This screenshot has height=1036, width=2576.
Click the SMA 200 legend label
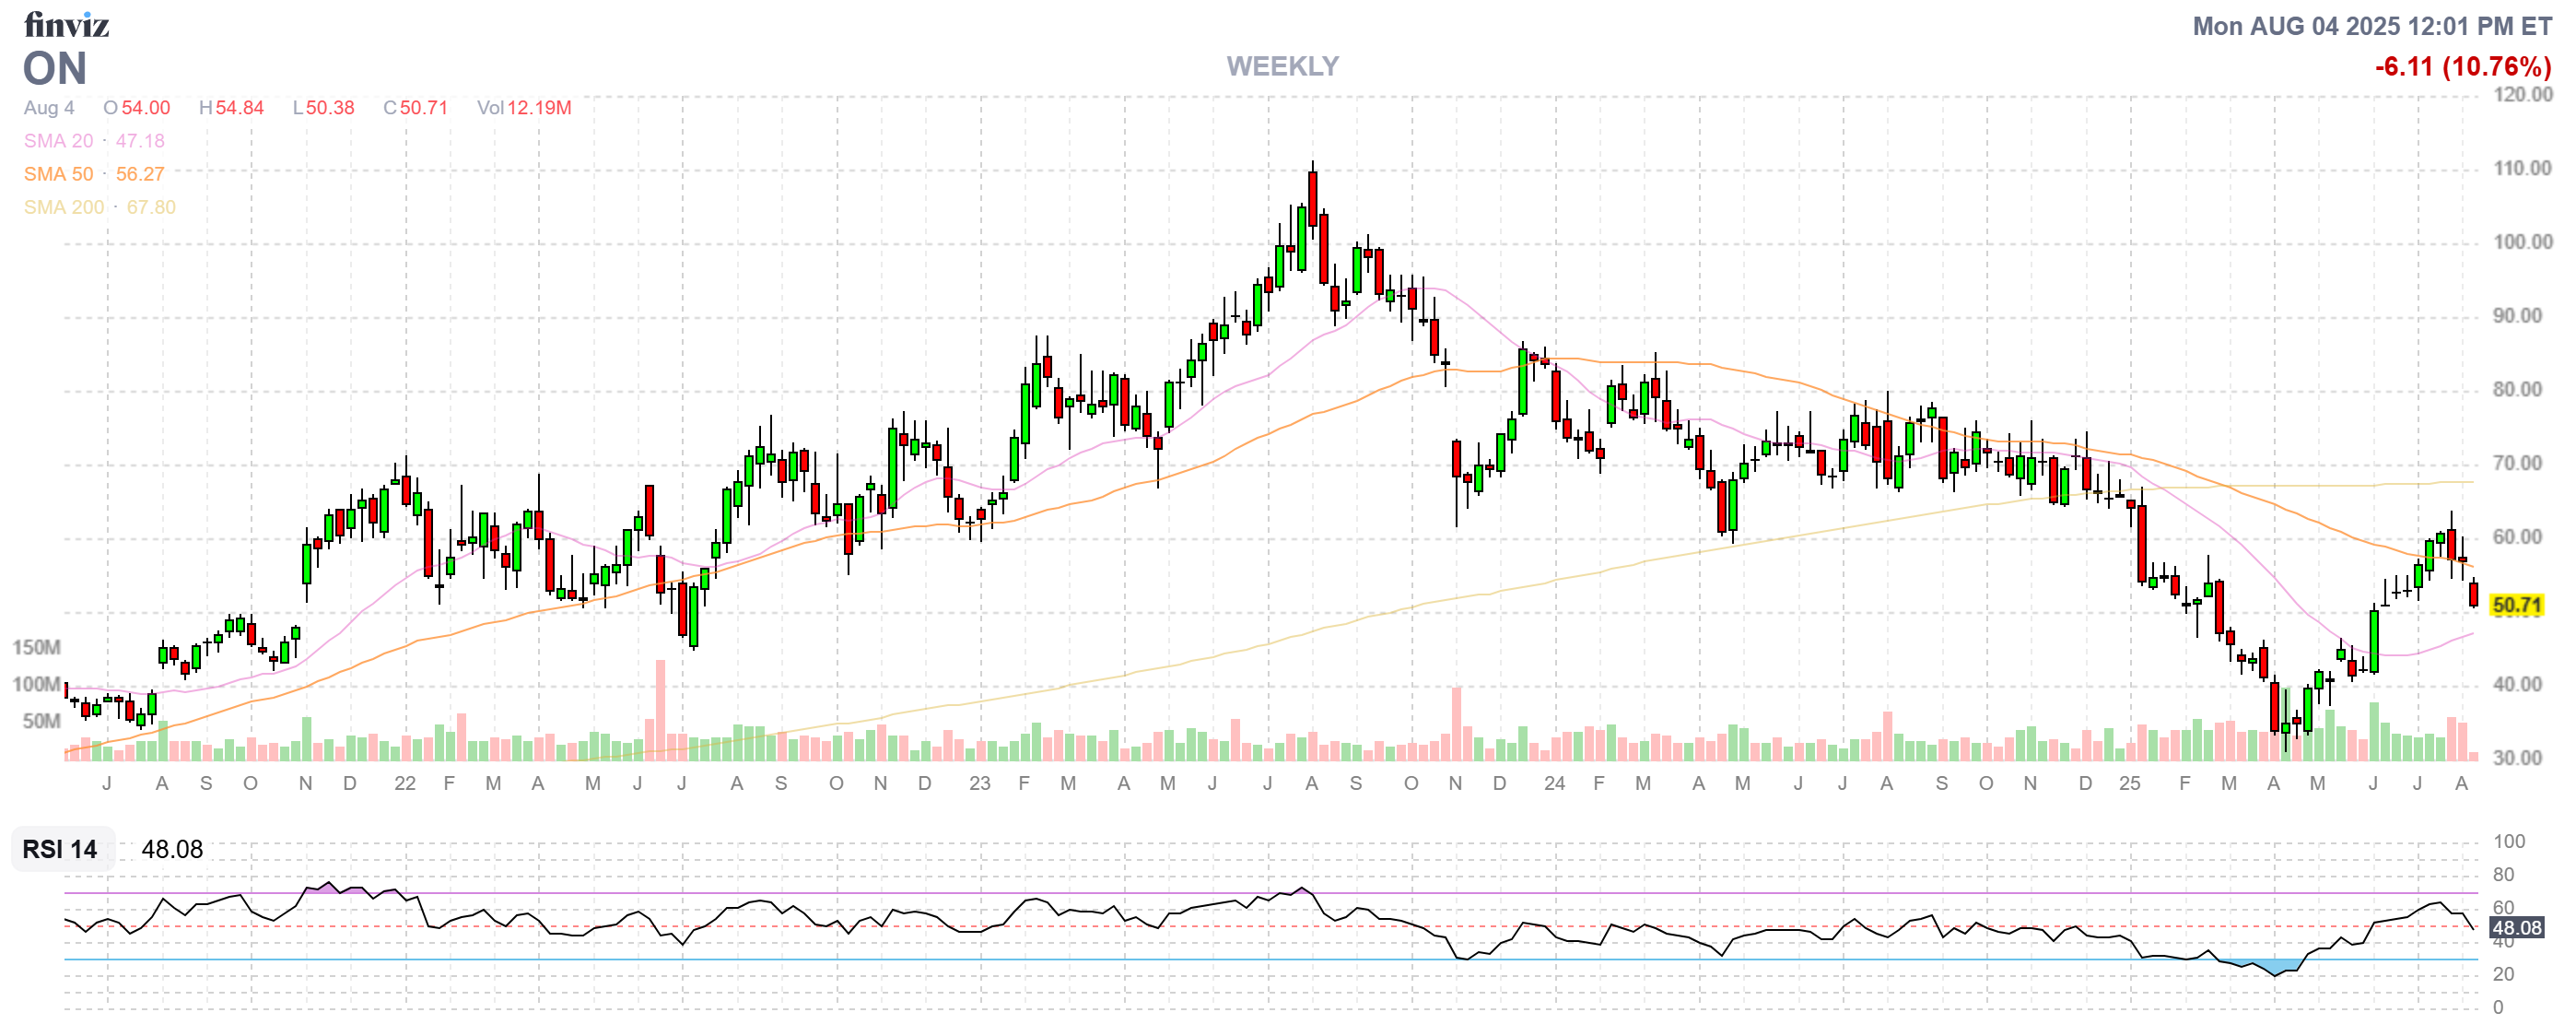pyautogui.click(x=63, y=207)
